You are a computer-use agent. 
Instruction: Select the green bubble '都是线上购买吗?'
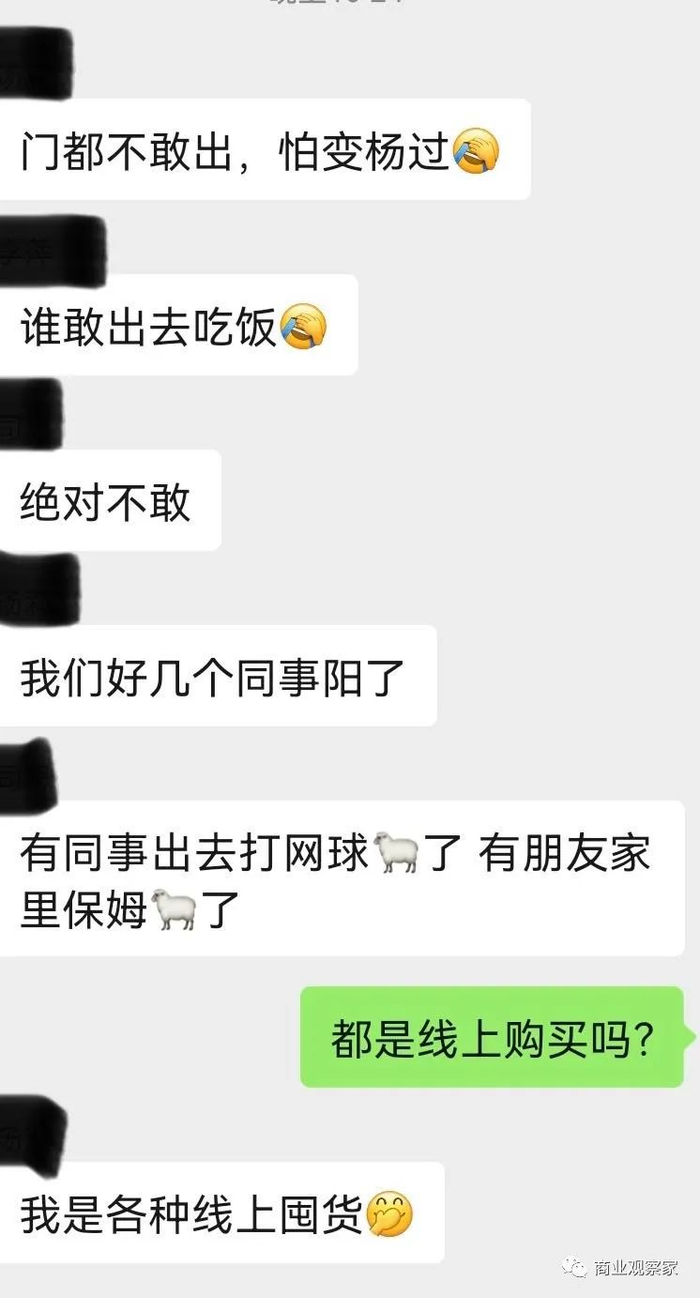tap(492, 1039)
